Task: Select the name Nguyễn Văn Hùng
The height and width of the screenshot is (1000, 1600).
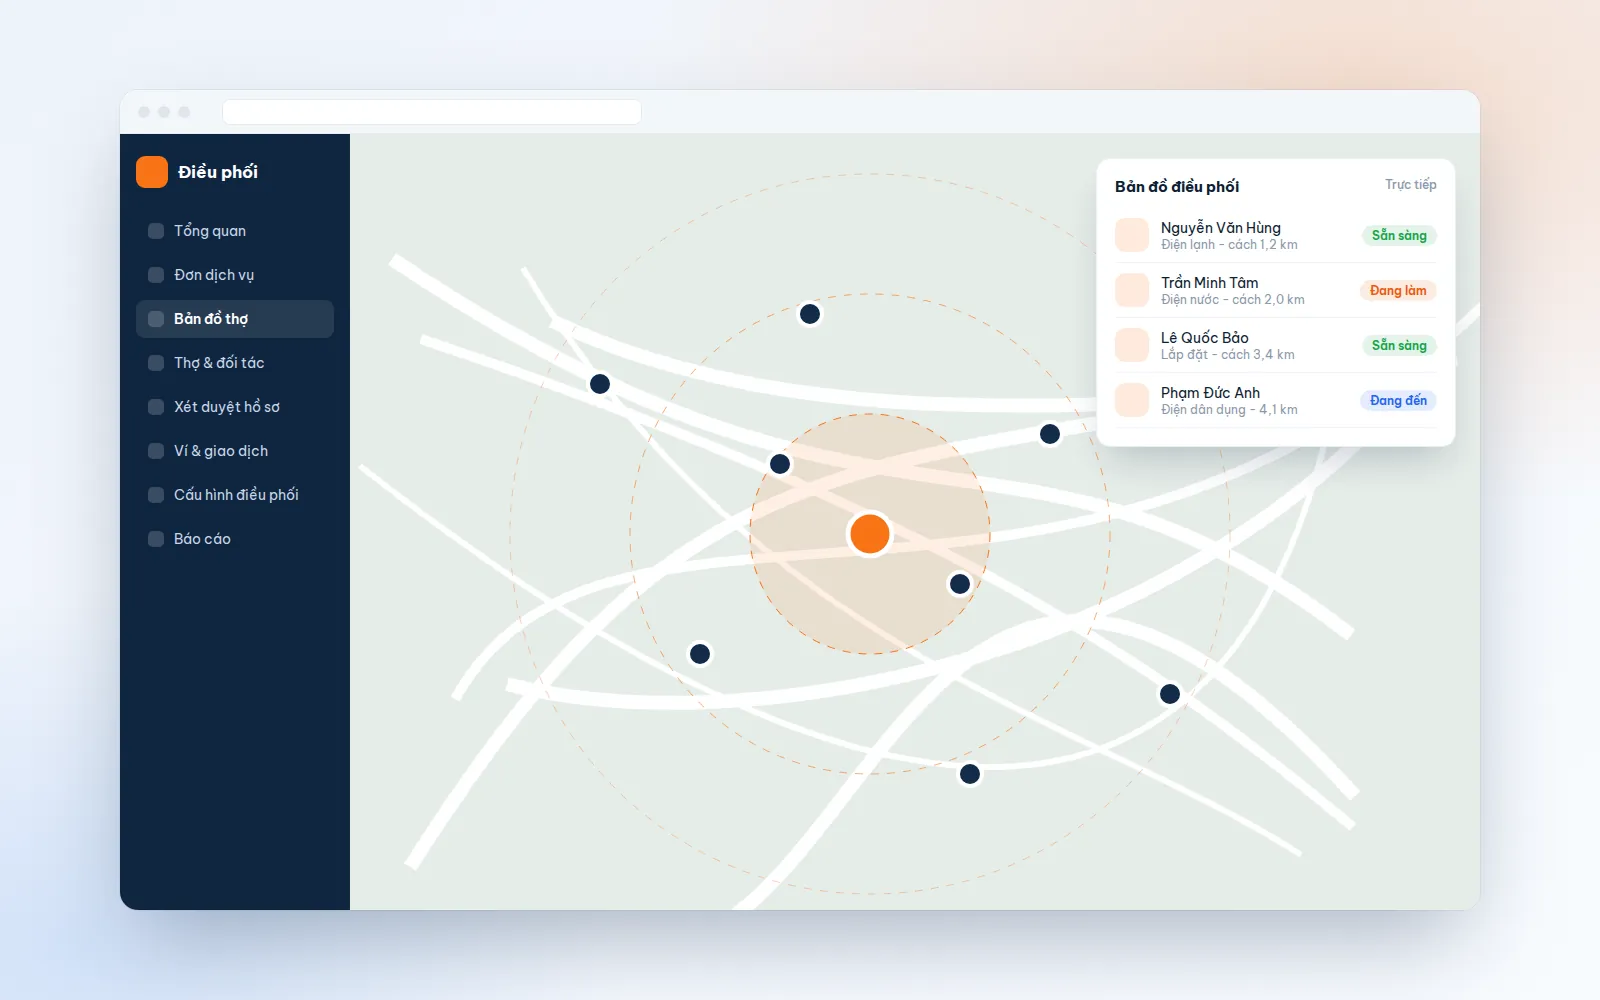Action: tap(1220, 228)
